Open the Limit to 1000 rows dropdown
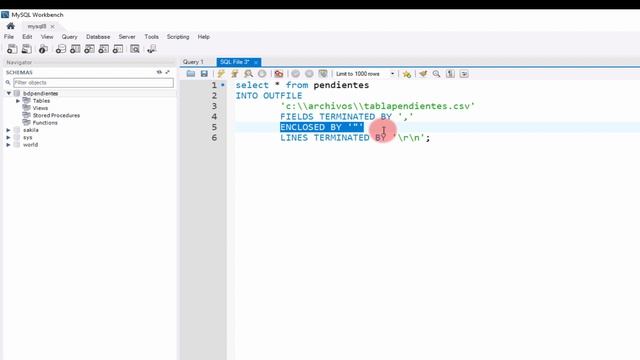Image resolution: width=640 pixels, height=360 pixels. [365, 74]
